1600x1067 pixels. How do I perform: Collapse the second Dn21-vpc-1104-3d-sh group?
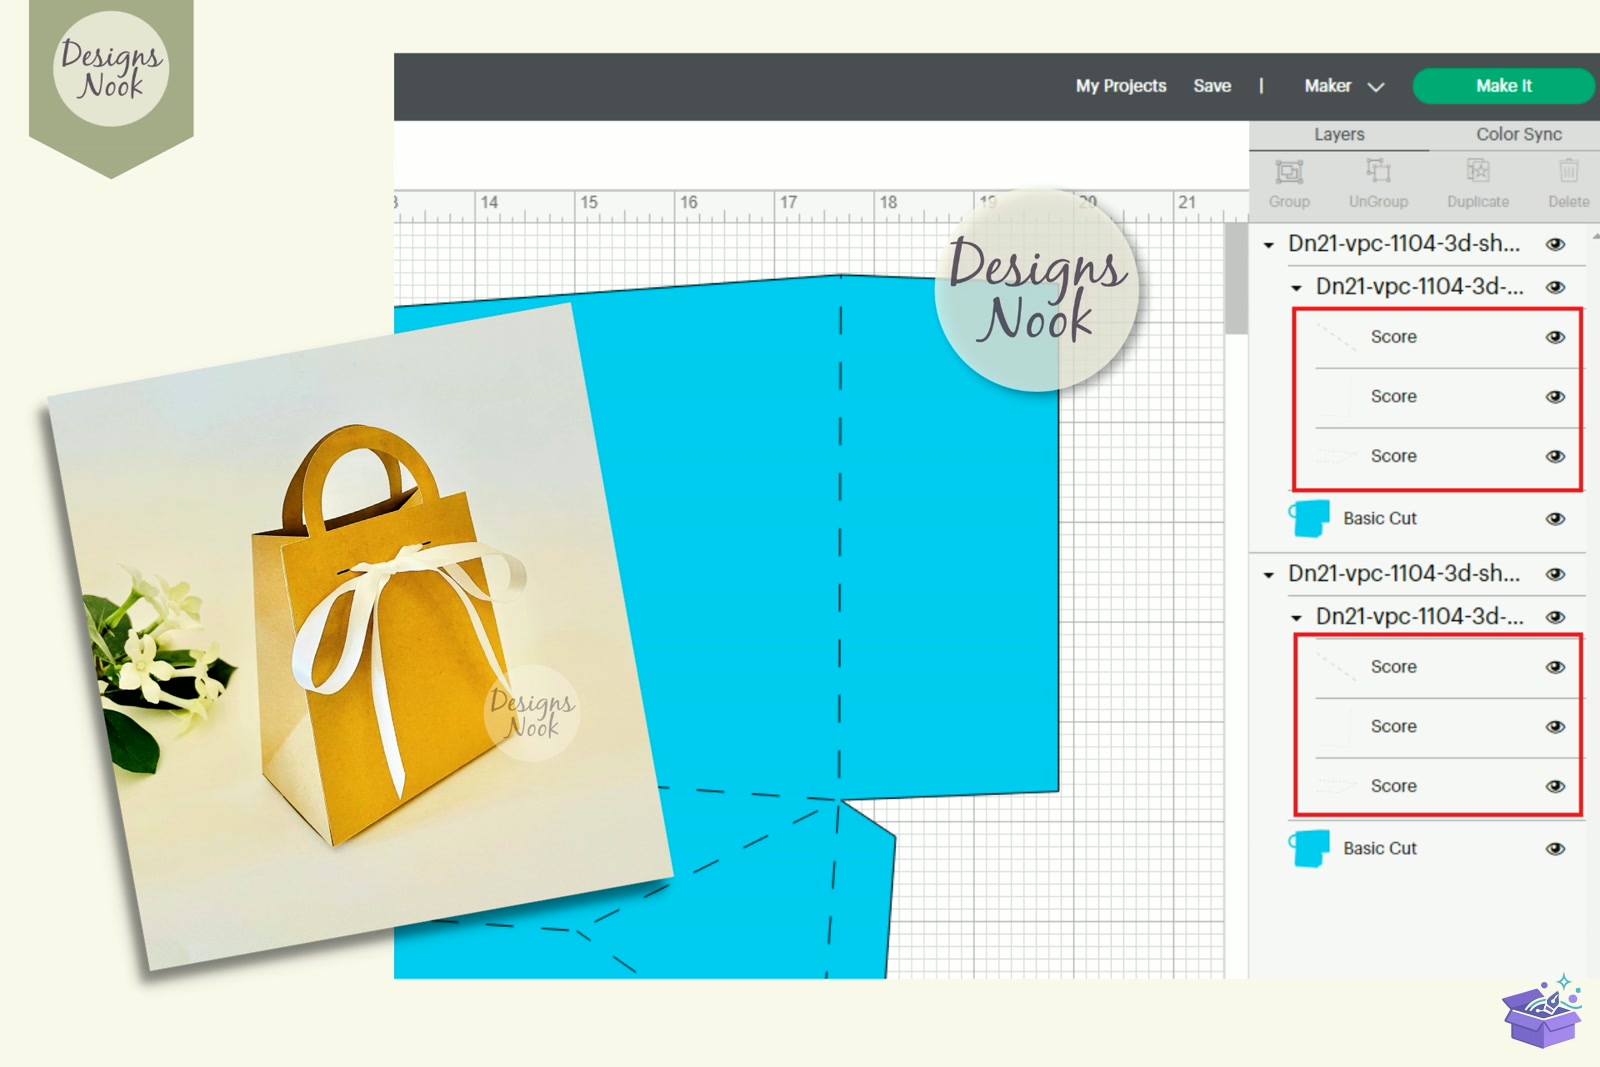[1269, 575]
